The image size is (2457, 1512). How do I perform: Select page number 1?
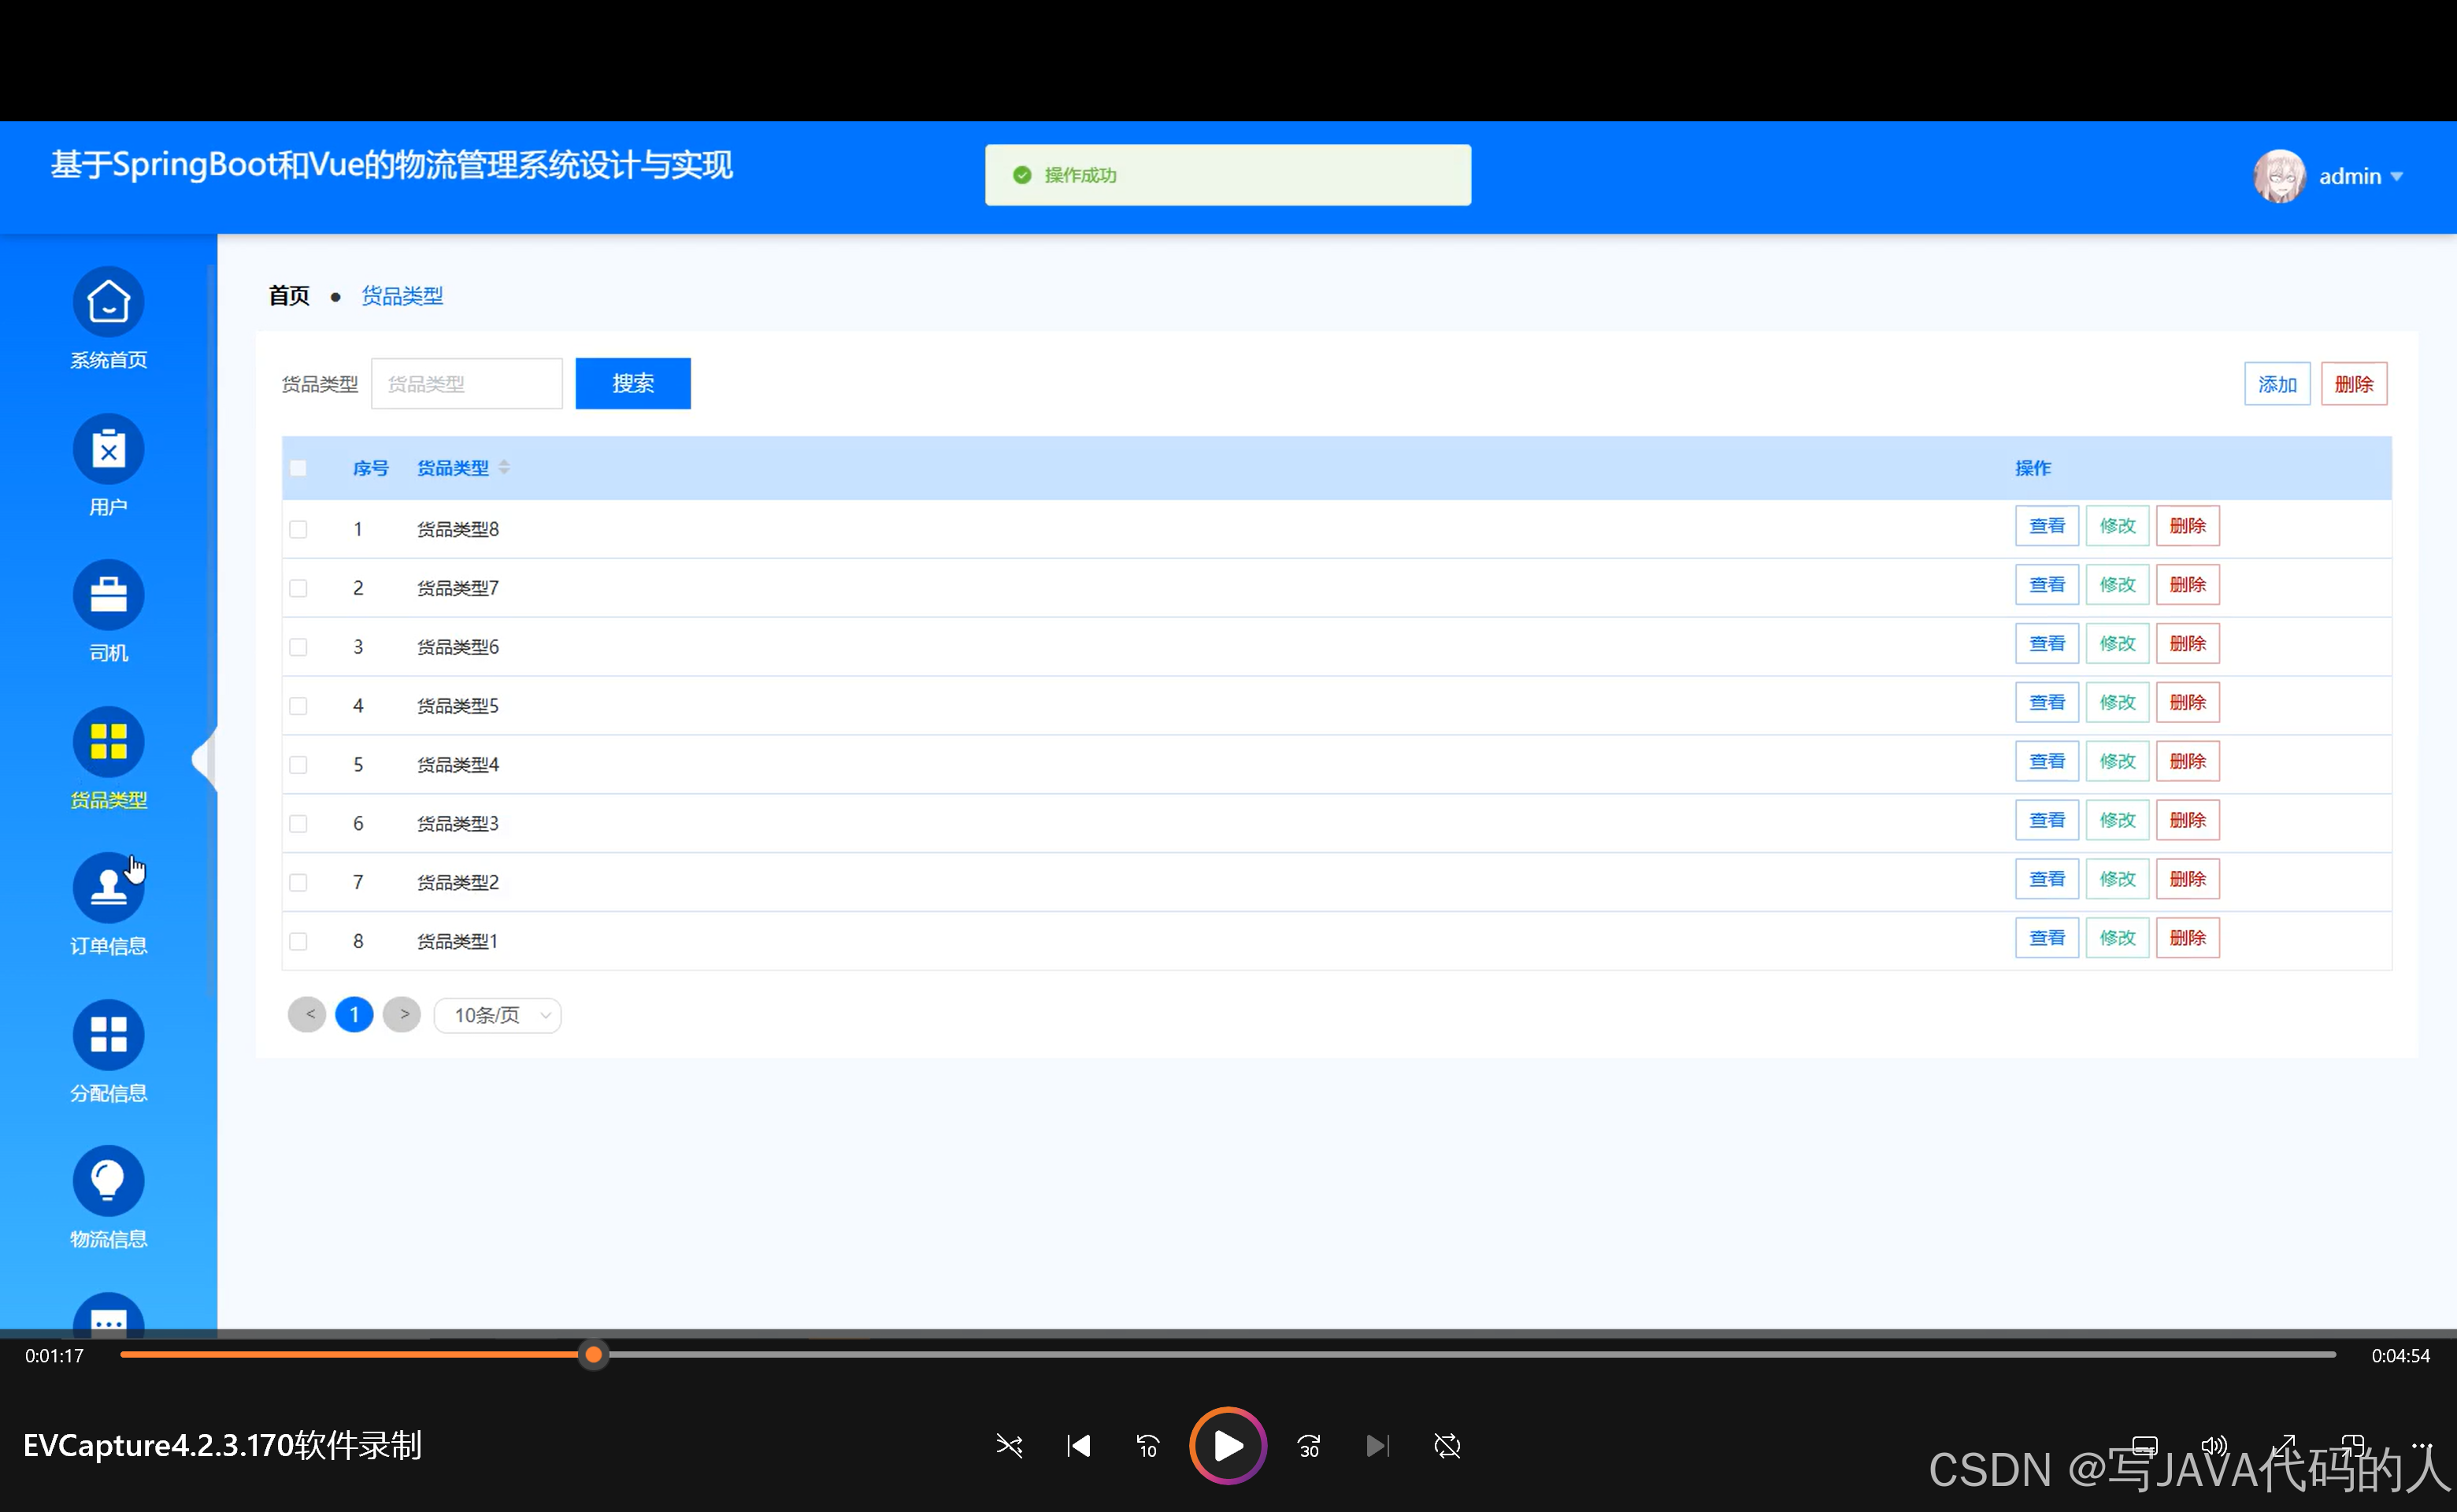(354, 1015)
